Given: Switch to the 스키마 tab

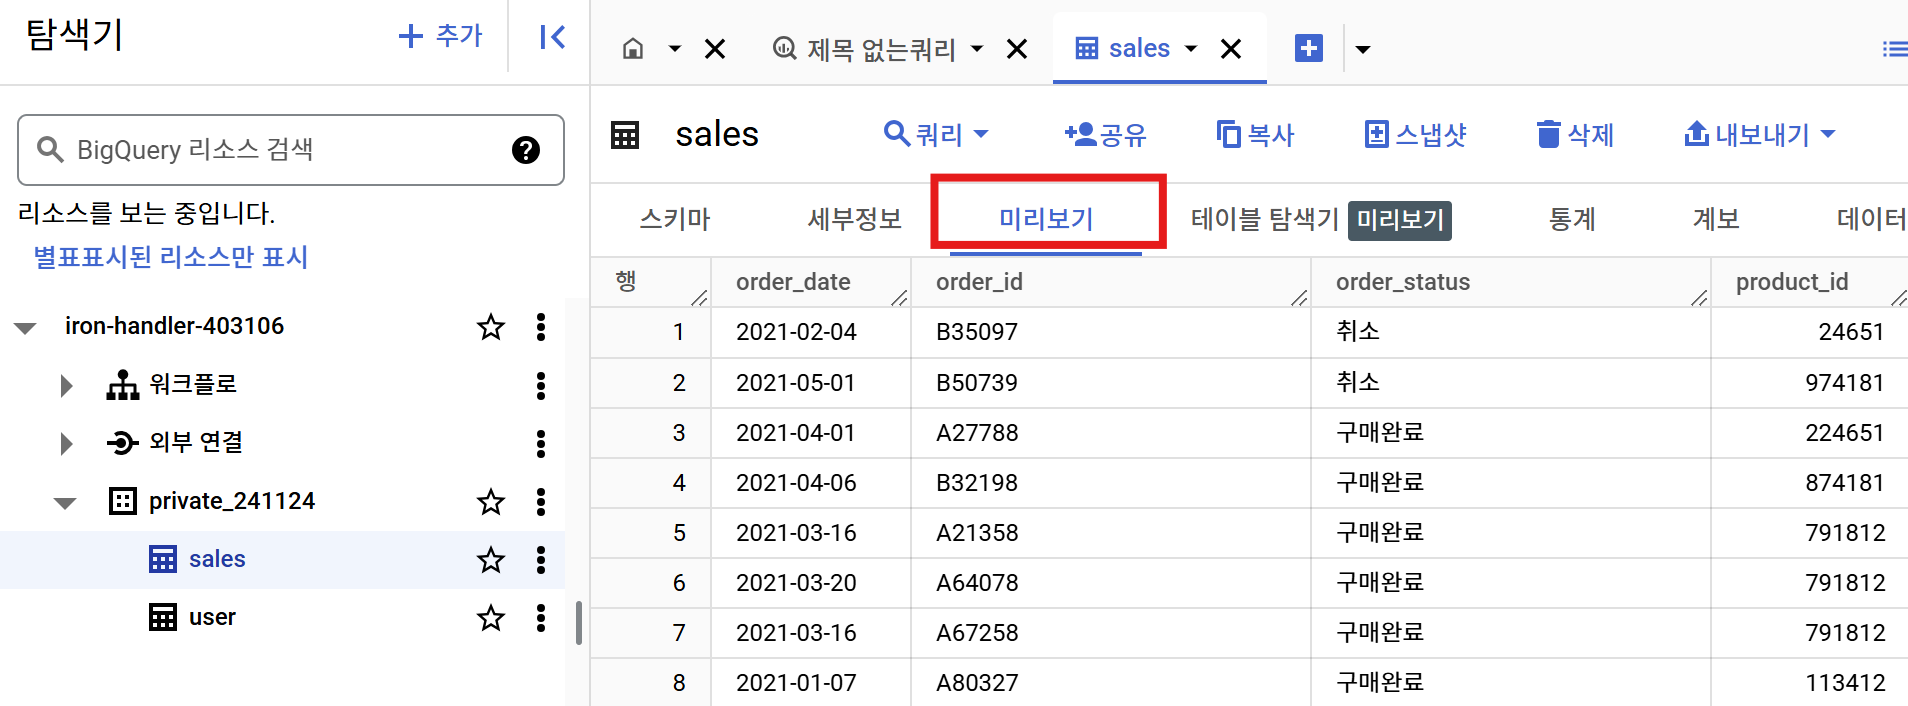Looking at the screenshot, I should coord(675,219).
